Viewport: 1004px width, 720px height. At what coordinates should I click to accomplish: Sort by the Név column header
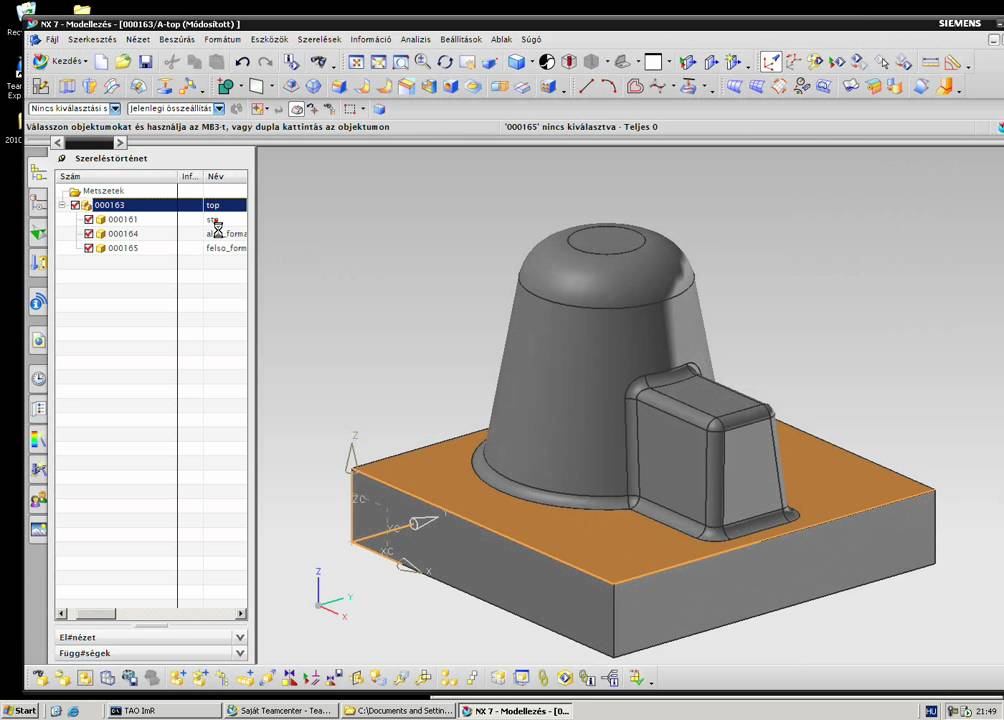pos(225,176)
